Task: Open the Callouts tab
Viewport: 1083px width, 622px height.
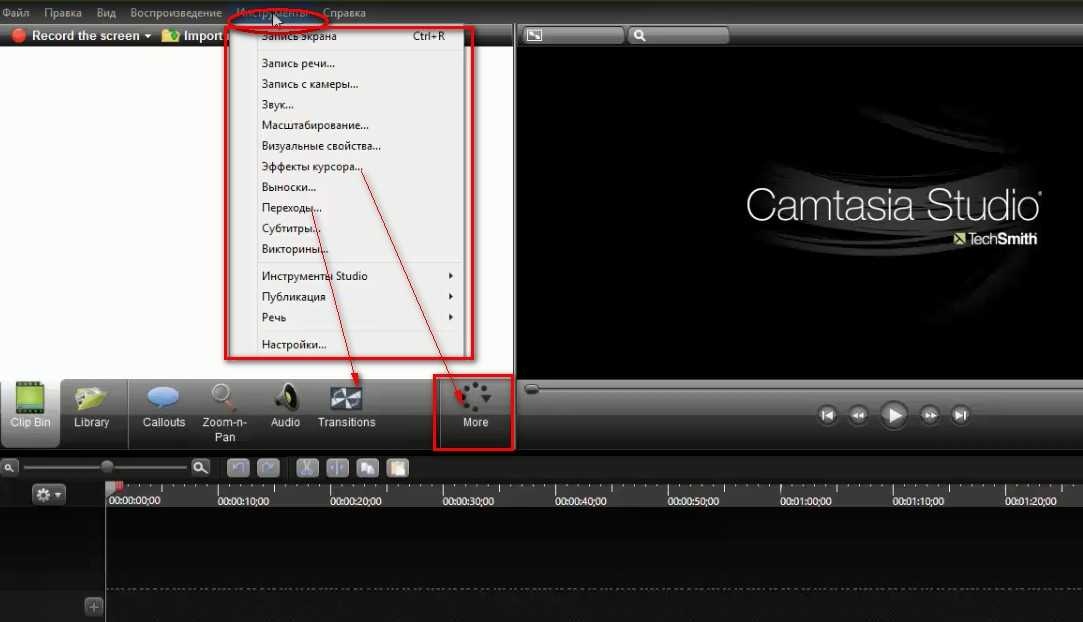Action: tap(163, 406)
